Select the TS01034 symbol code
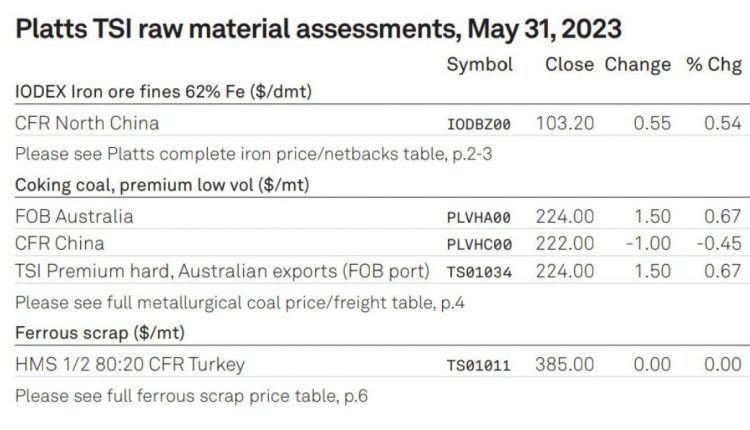Viewport: 750px width, 430px height. (x=478, y=271)
